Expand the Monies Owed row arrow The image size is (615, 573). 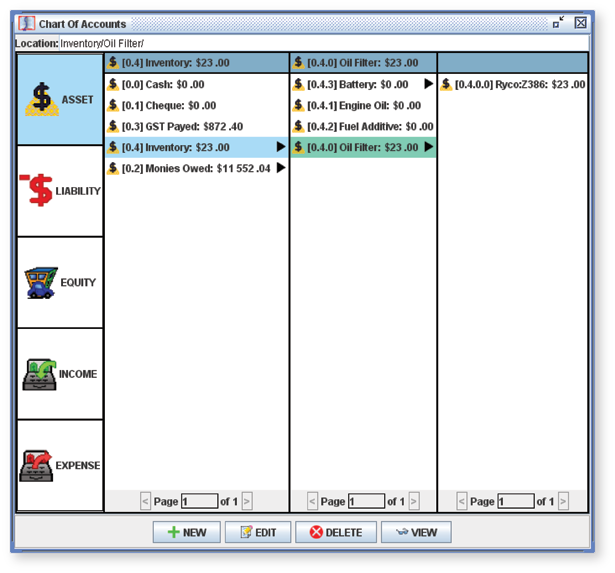click(x=281, y=168)
